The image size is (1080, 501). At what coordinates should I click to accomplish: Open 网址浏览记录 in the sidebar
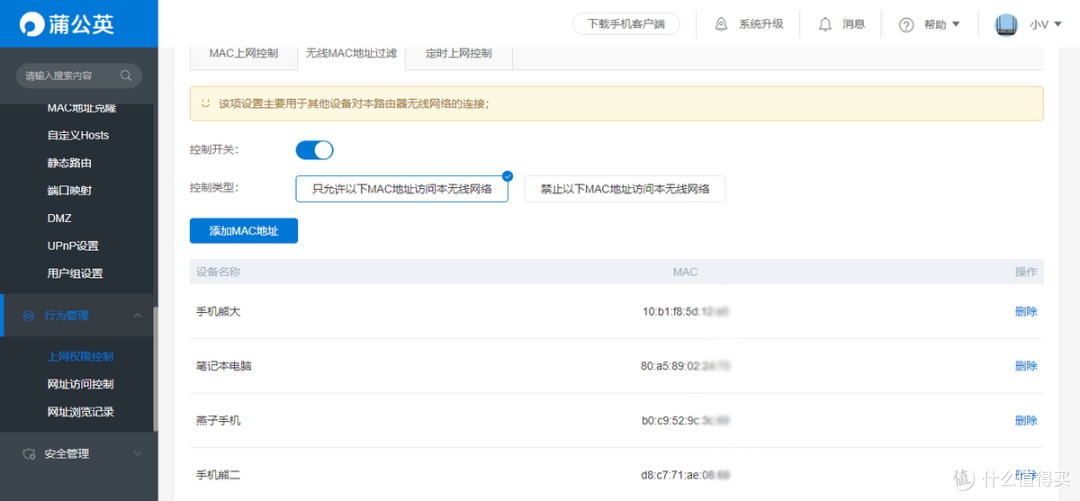click(81, 412)
